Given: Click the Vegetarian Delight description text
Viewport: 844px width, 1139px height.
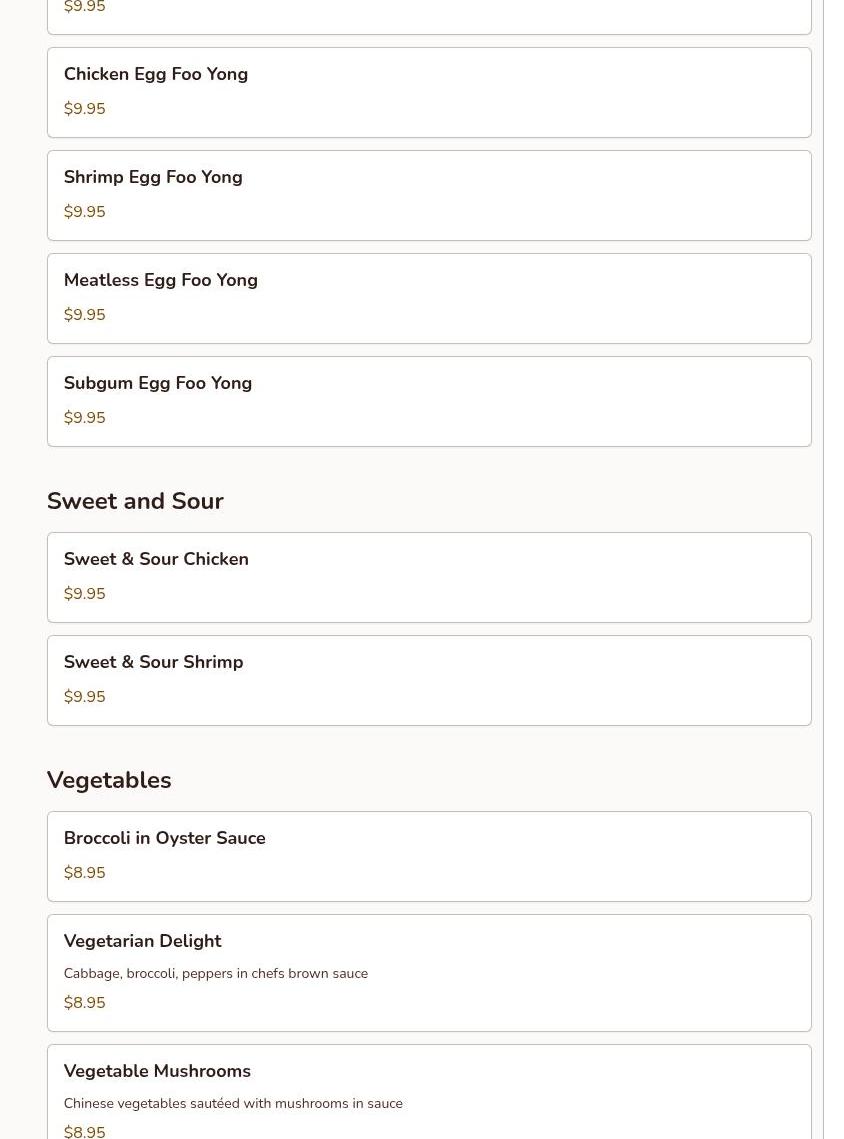Looking at the screenshot, I should pyautogui.click(x=216, y=974).
